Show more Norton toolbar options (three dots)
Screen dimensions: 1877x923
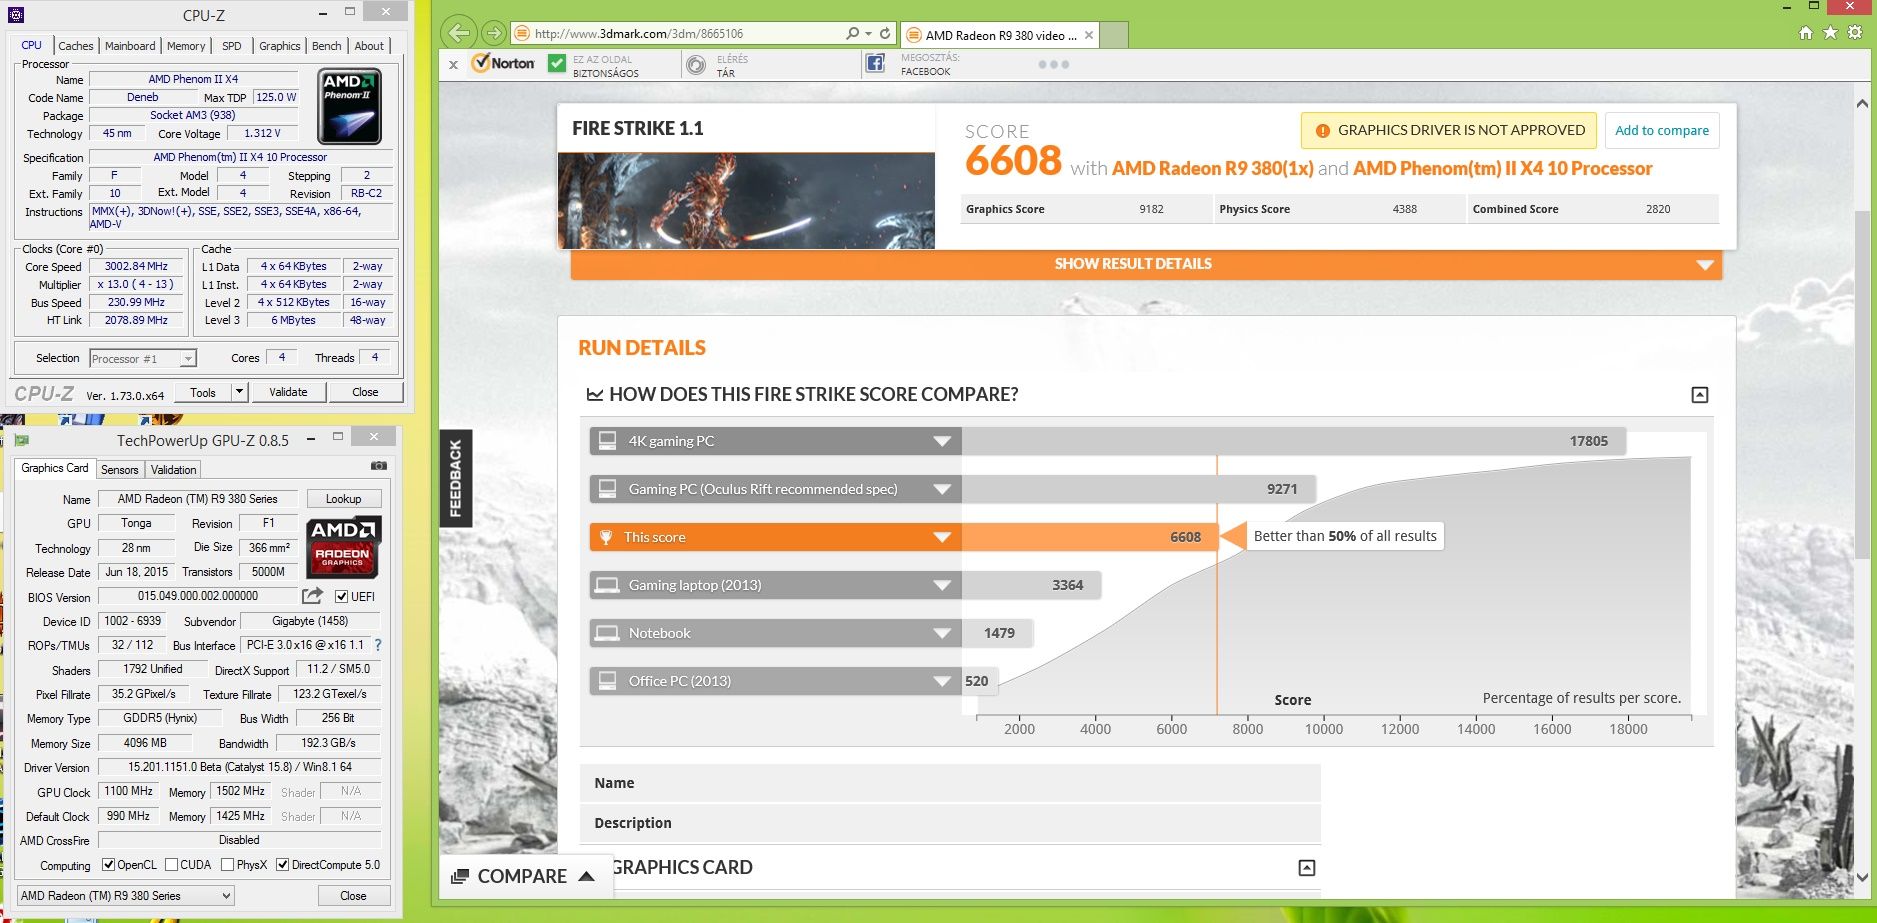click(1053, 64)
